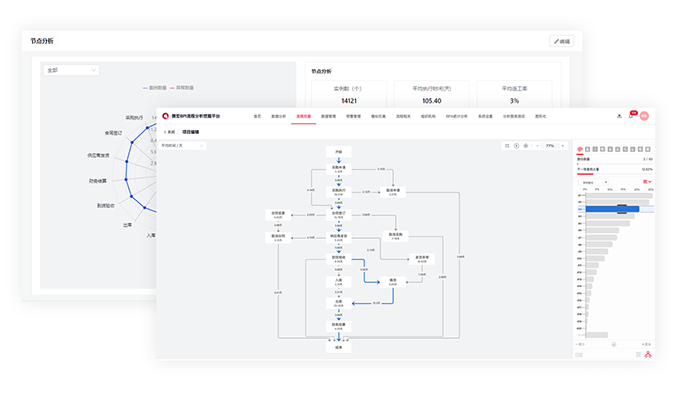Select the red variant icon tab in right panel
The height and width of the screenshot is (394, 680).
(580, 149)
